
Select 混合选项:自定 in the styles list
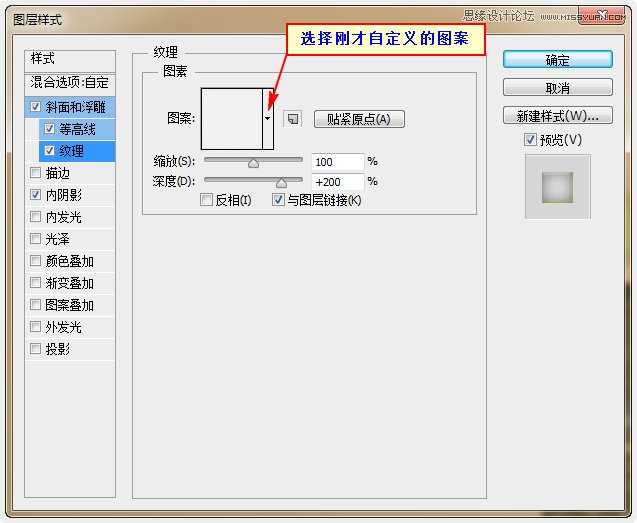(70, 83)
